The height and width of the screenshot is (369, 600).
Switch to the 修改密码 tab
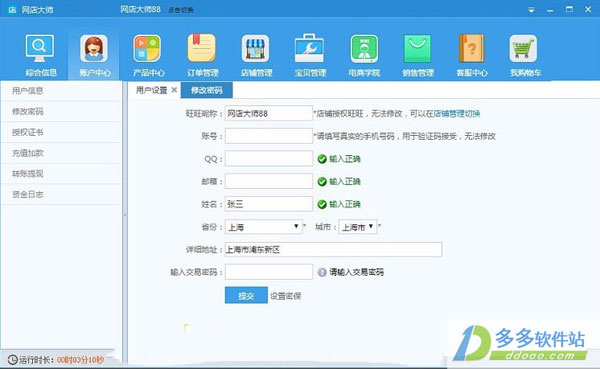pyautogui.click(x=207, y=90)
